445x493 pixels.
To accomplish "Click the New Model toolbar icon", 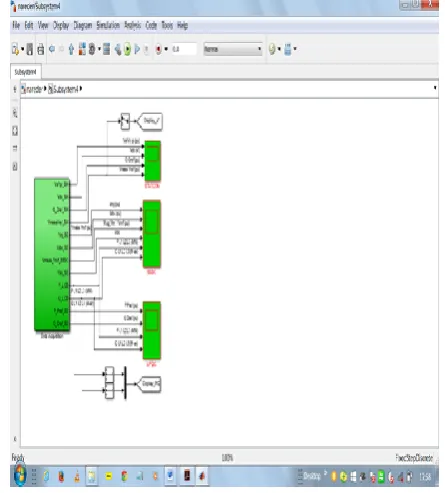I will click(x=15, y=49).
